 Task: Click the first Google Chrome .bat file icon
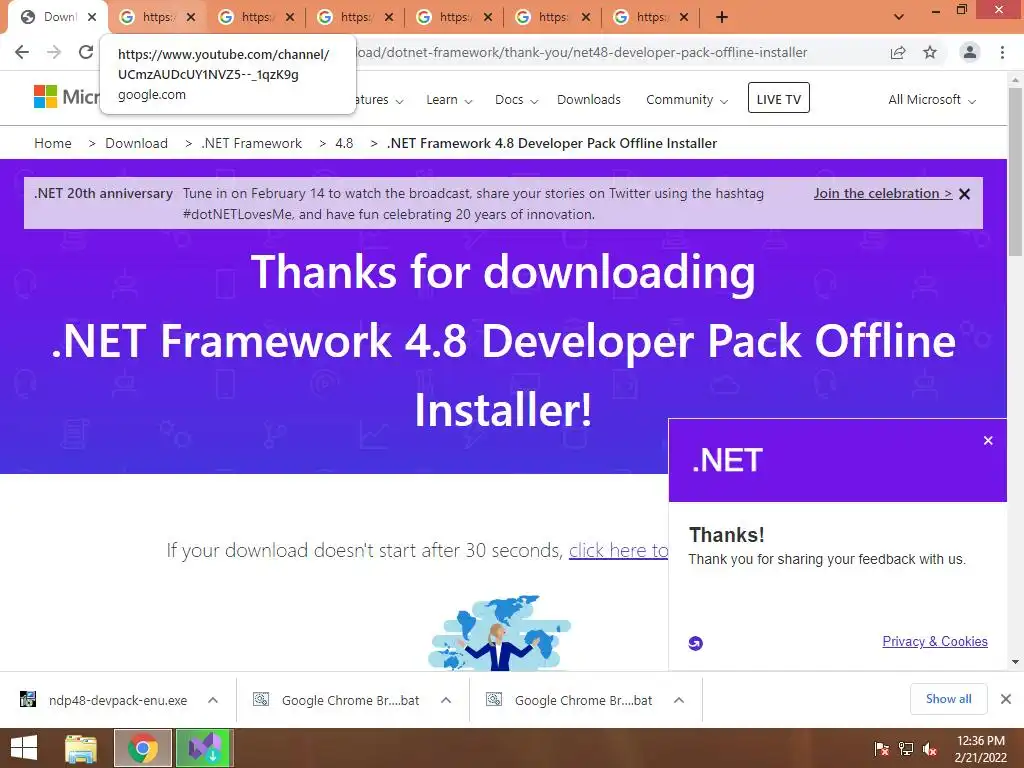261,699
